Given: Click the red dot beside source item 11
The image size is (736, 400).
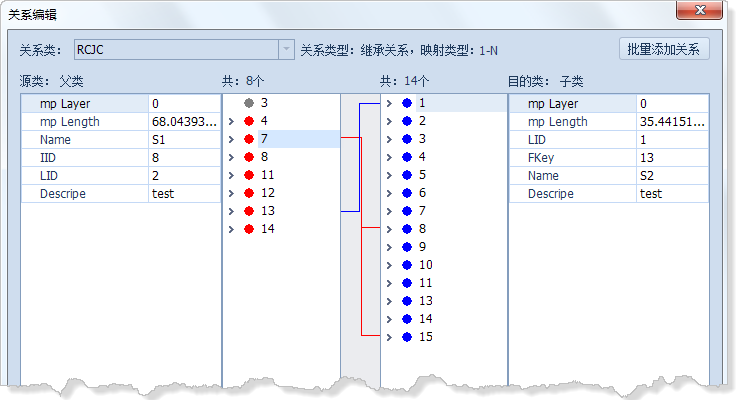Looking at the screenshot, I should coord(248,175).
